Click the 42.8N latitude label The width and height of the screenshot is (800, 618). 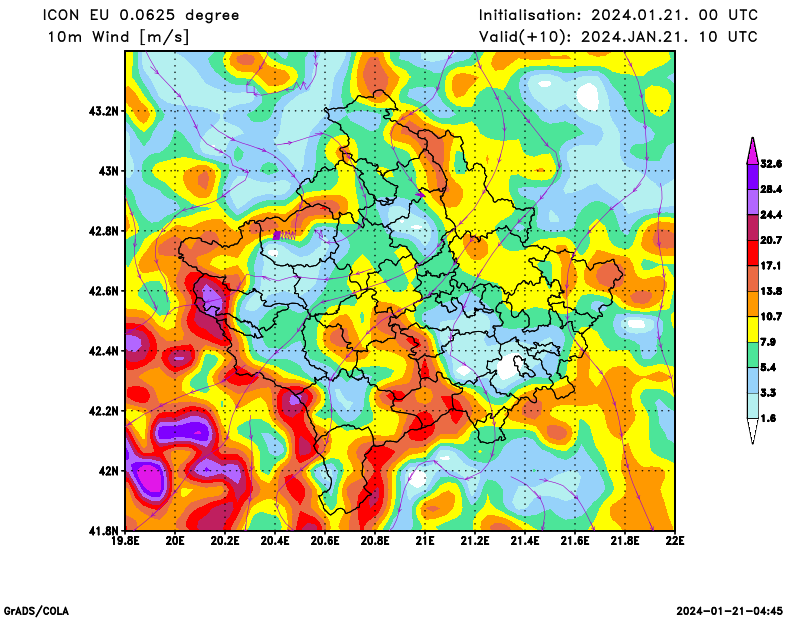click(x=105, y=231)
